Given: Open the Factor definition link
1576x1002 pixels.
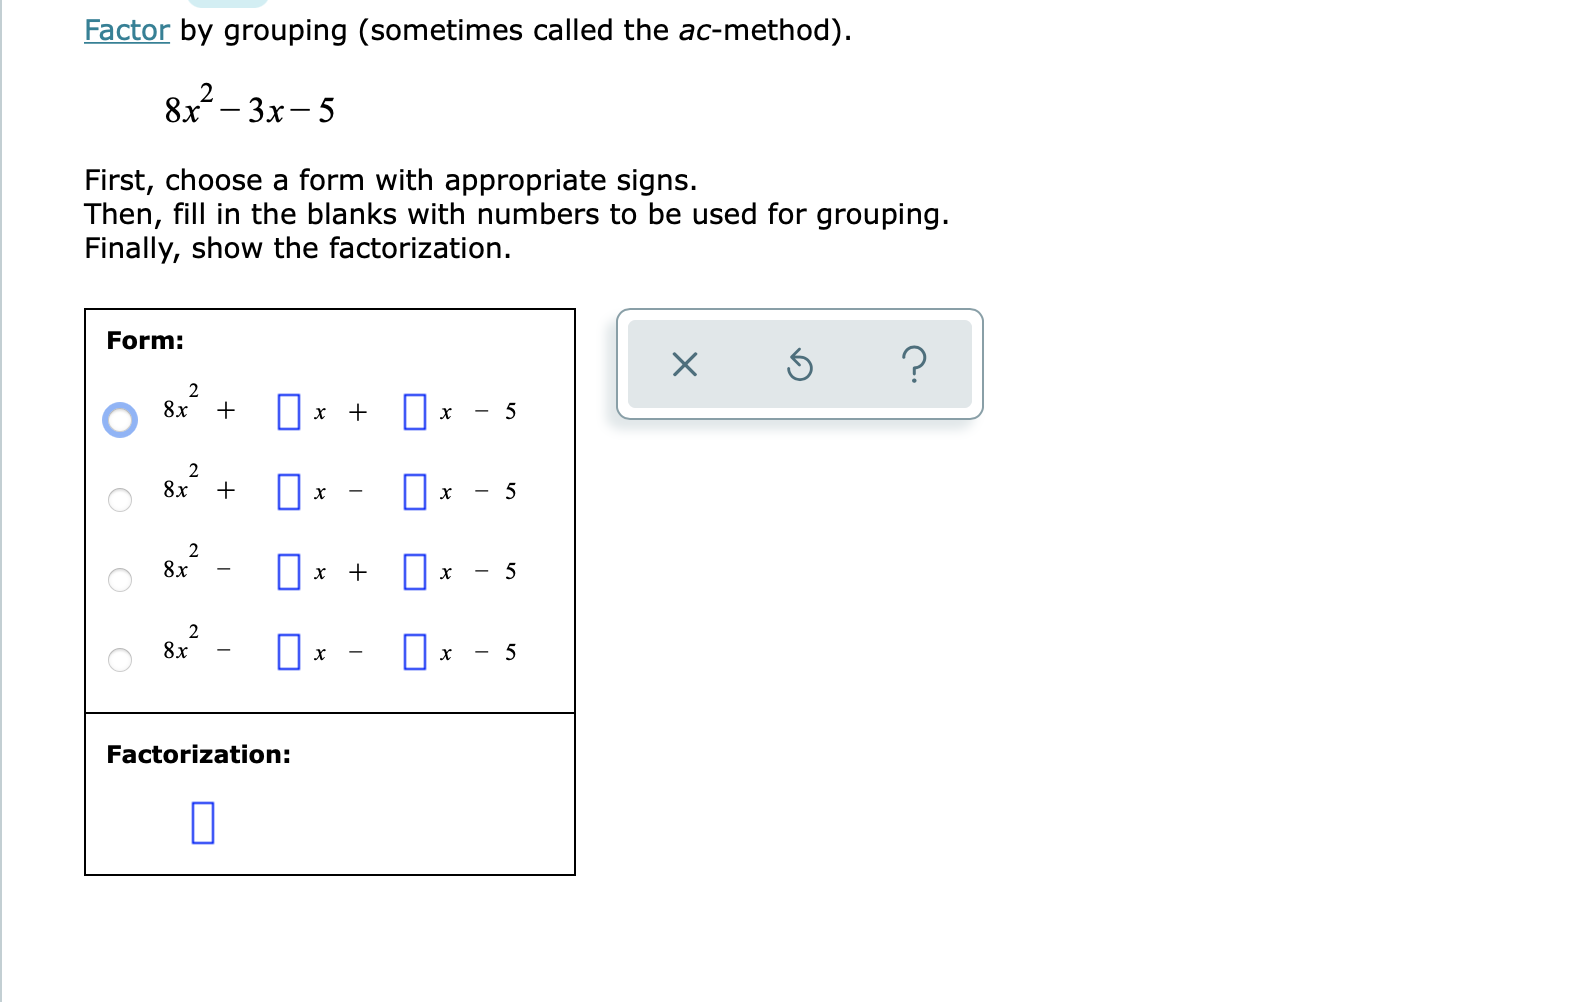Looking at the screenshot, I should [125, 30].
